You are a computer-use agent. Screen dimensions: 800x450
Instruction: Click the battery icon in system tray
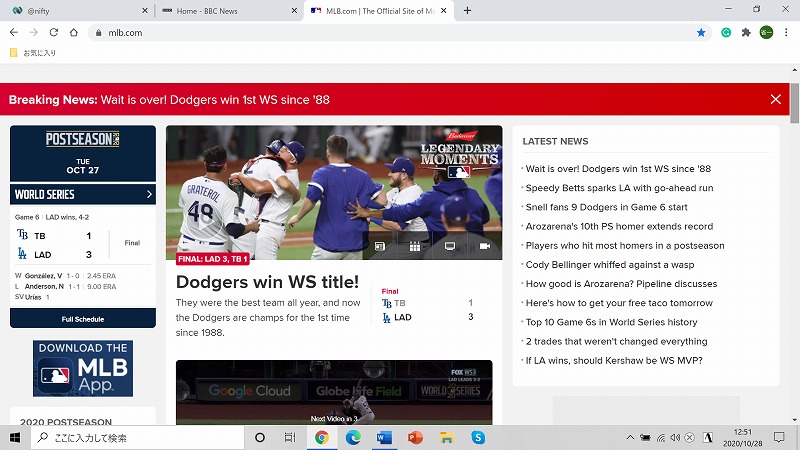click(x=645, y=437)
